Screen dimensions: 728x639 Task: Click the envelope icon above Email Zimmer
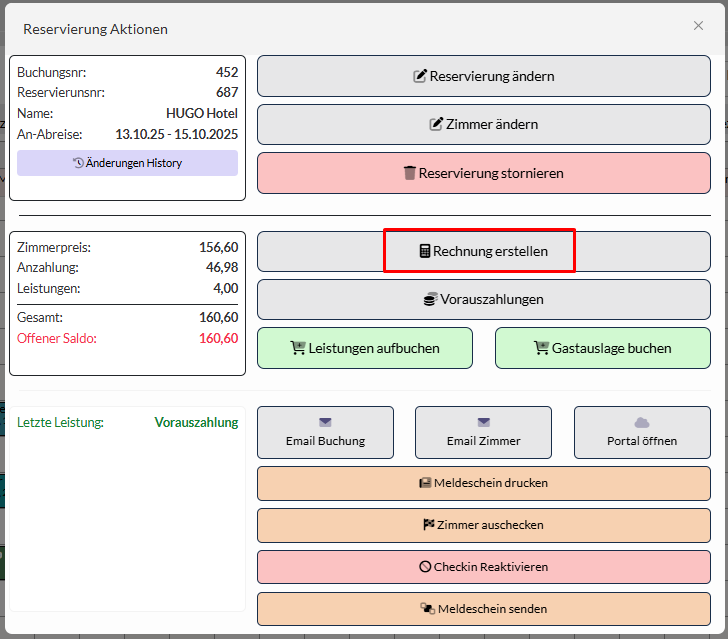[483, 423]
